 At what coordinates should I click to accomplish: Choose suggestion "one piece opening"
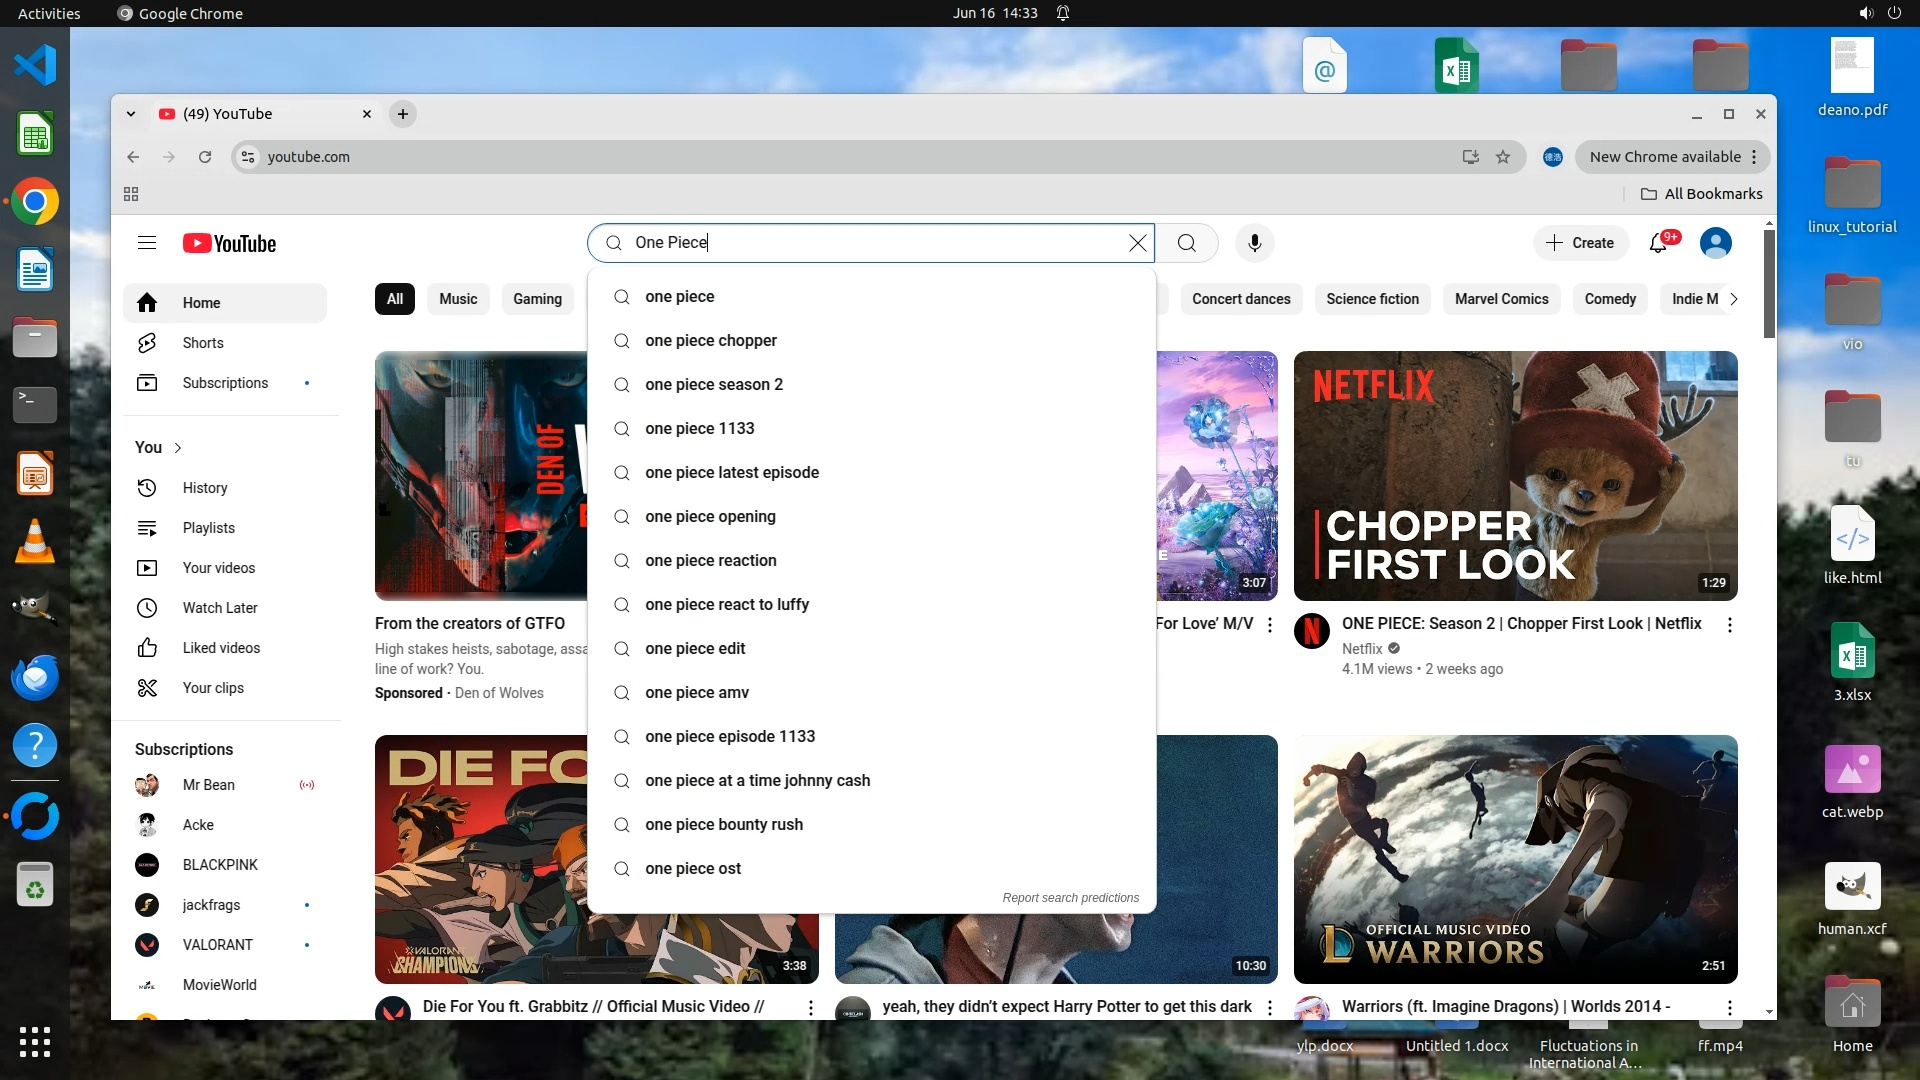[710, 517]
